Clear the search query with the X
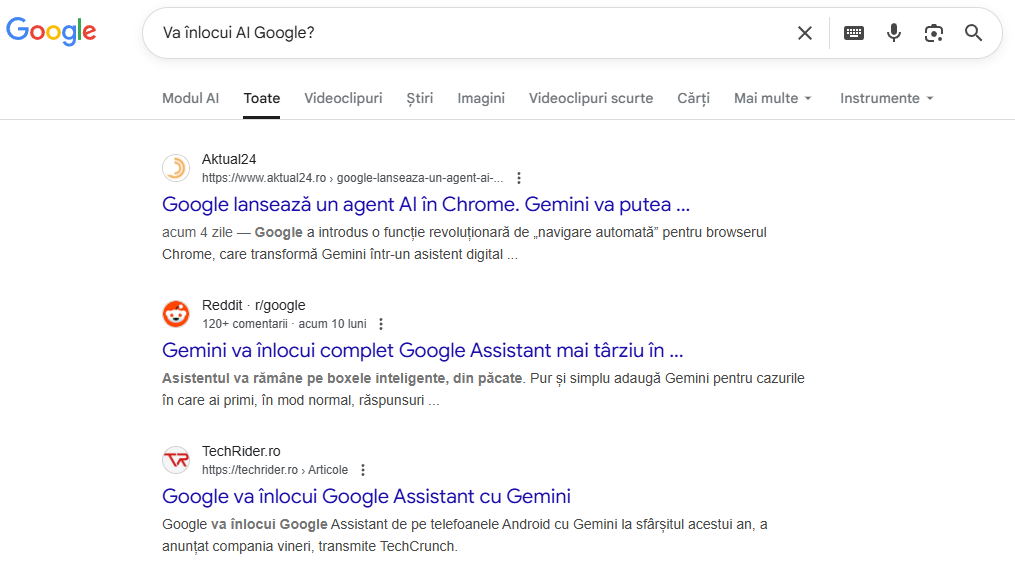 click(804, 32)
